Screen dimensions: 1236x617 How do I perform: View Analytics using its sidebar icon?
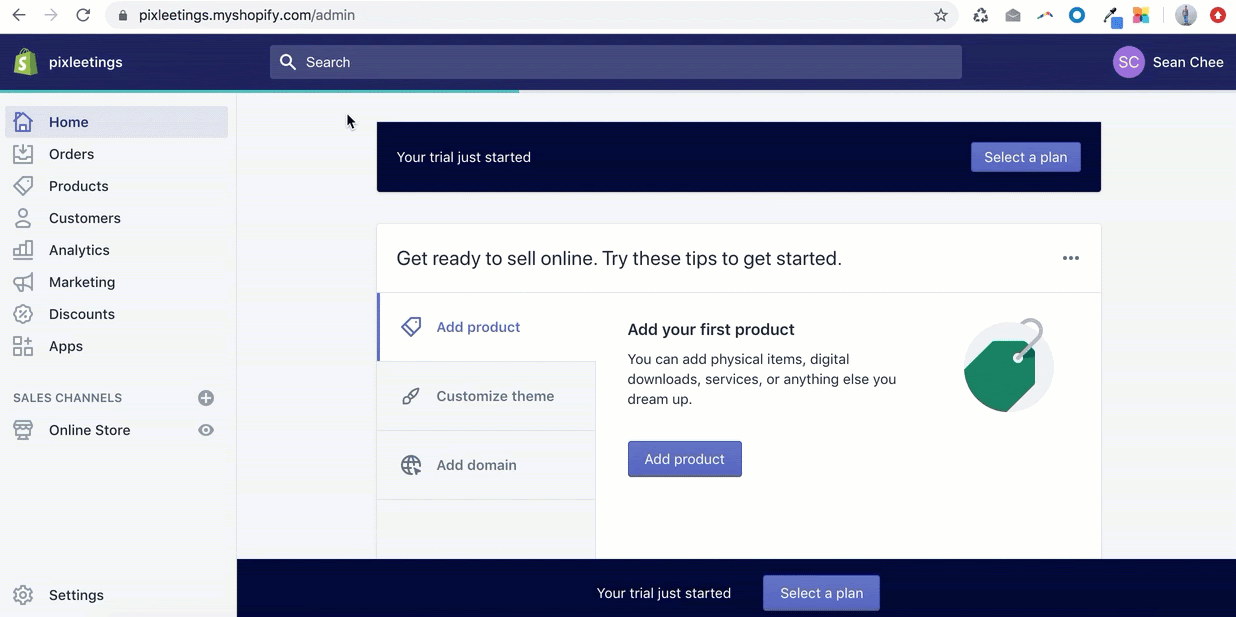point(24,249)
